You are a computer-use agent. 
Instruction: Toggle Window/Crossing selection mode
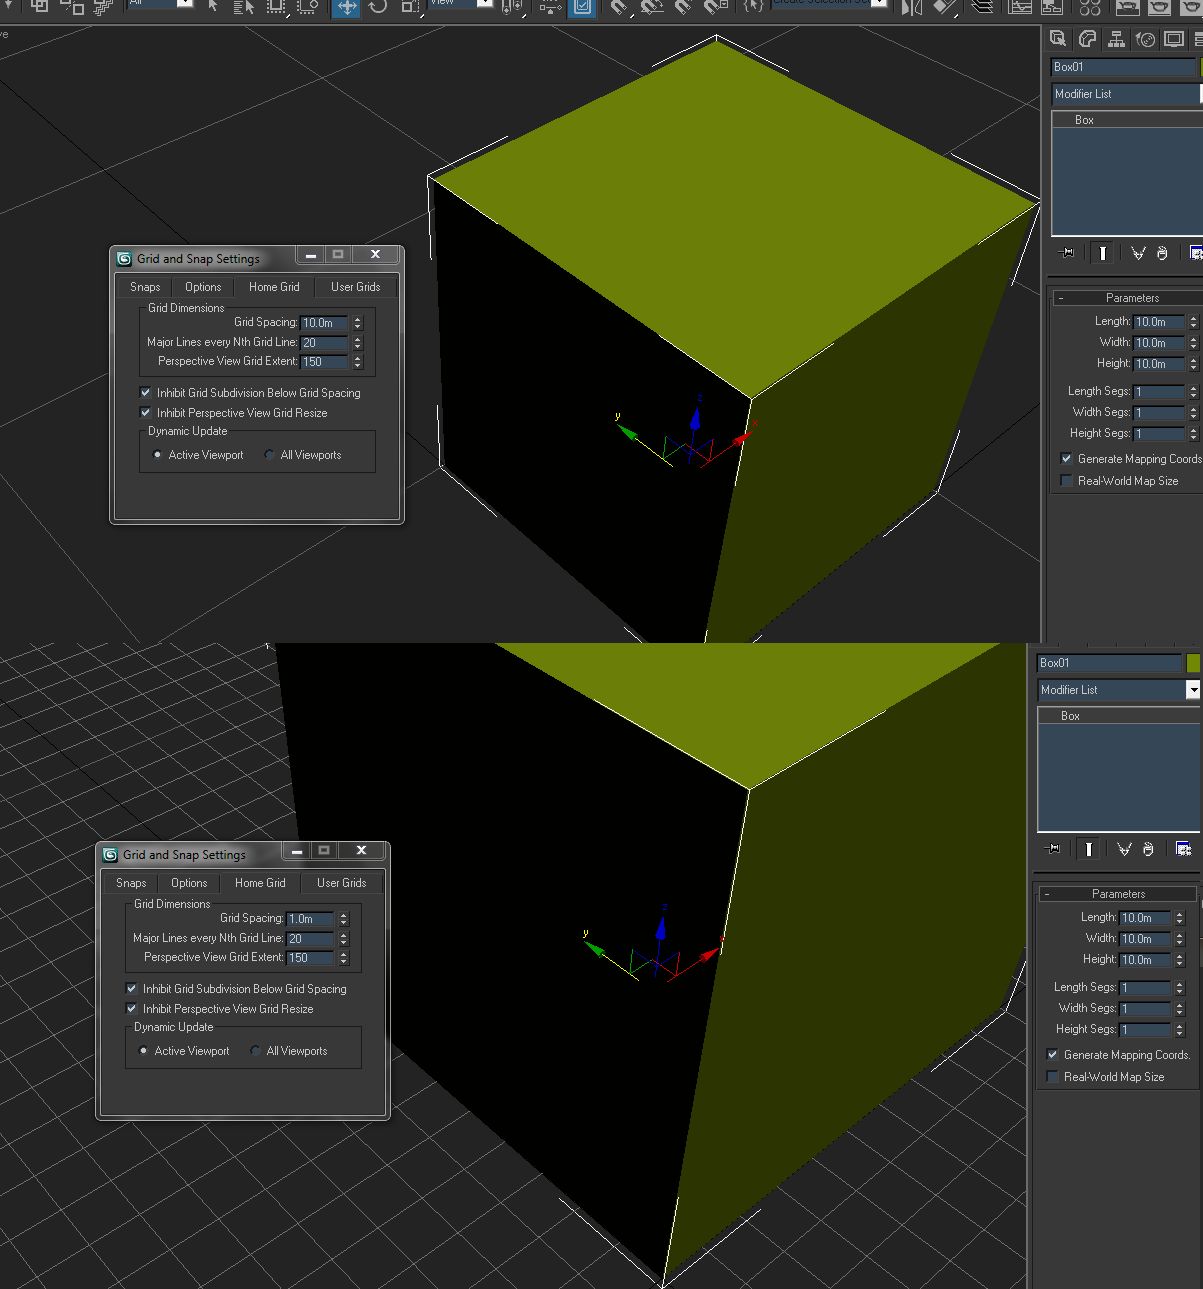point(308,7)
